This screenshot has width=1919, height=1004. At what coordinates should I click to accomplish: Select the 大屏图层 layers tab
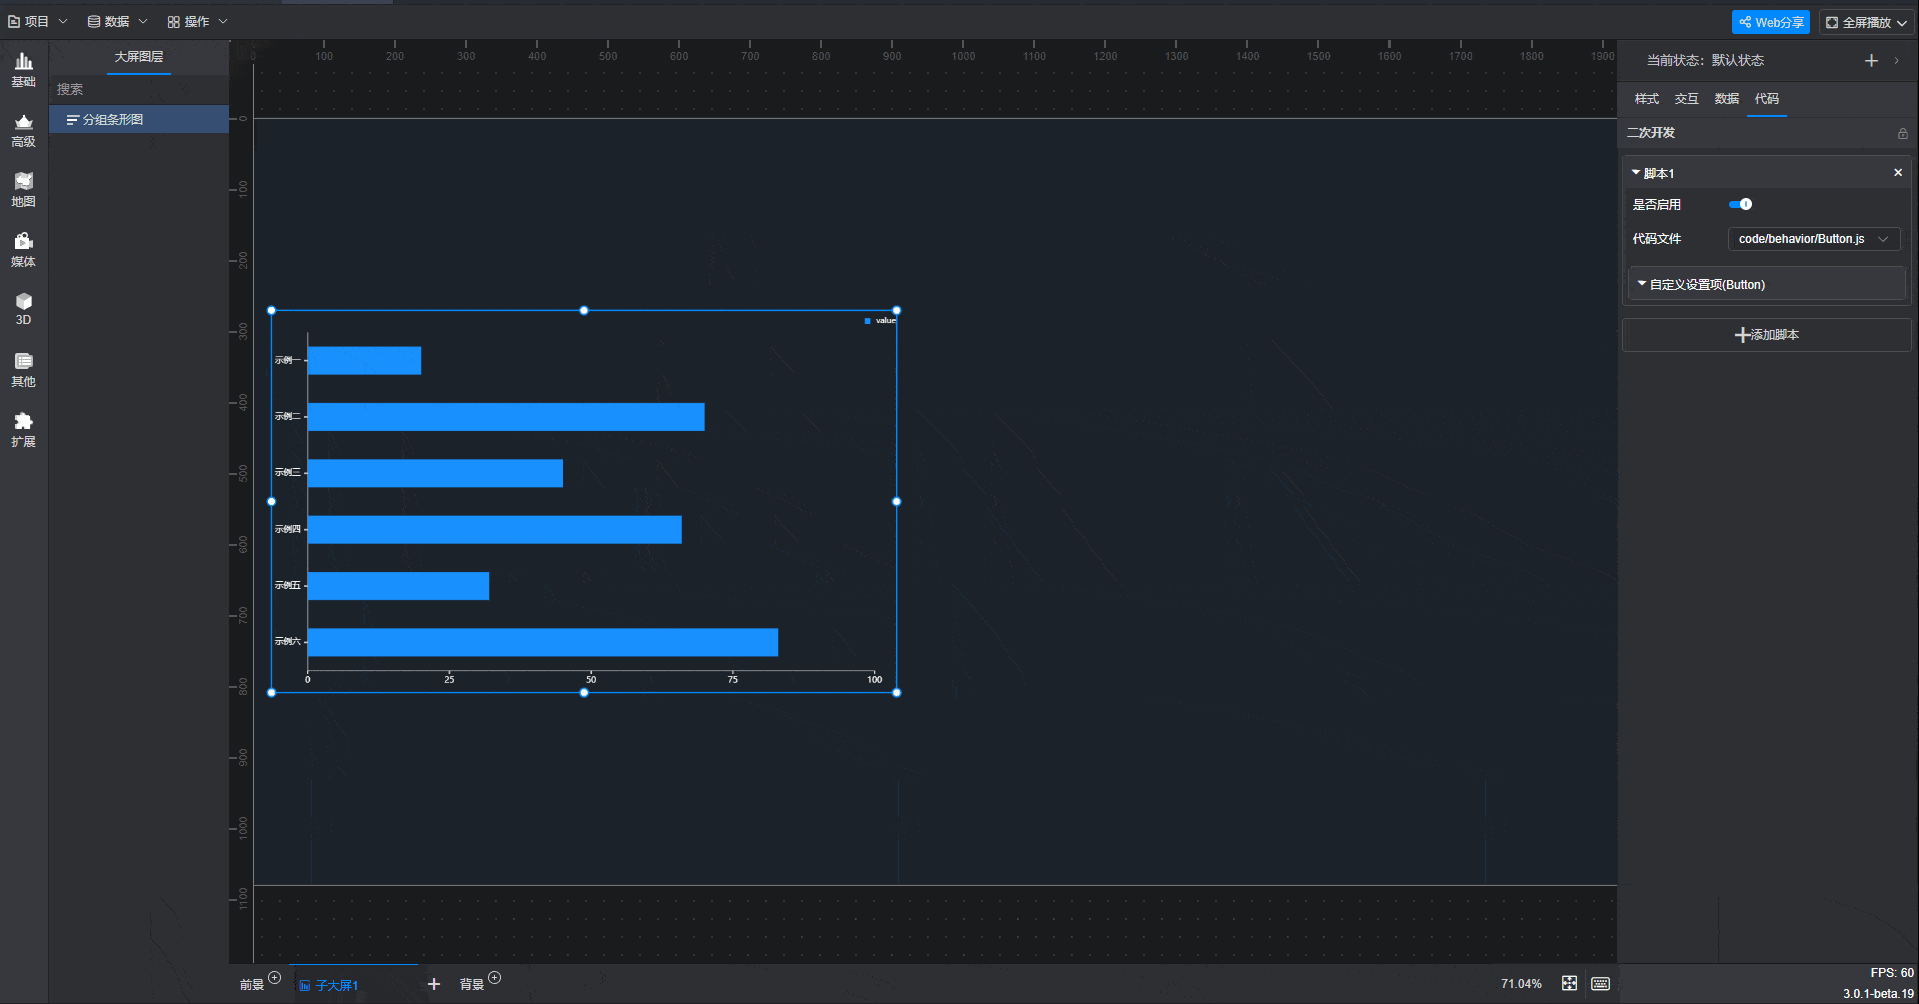pos(139,57)
